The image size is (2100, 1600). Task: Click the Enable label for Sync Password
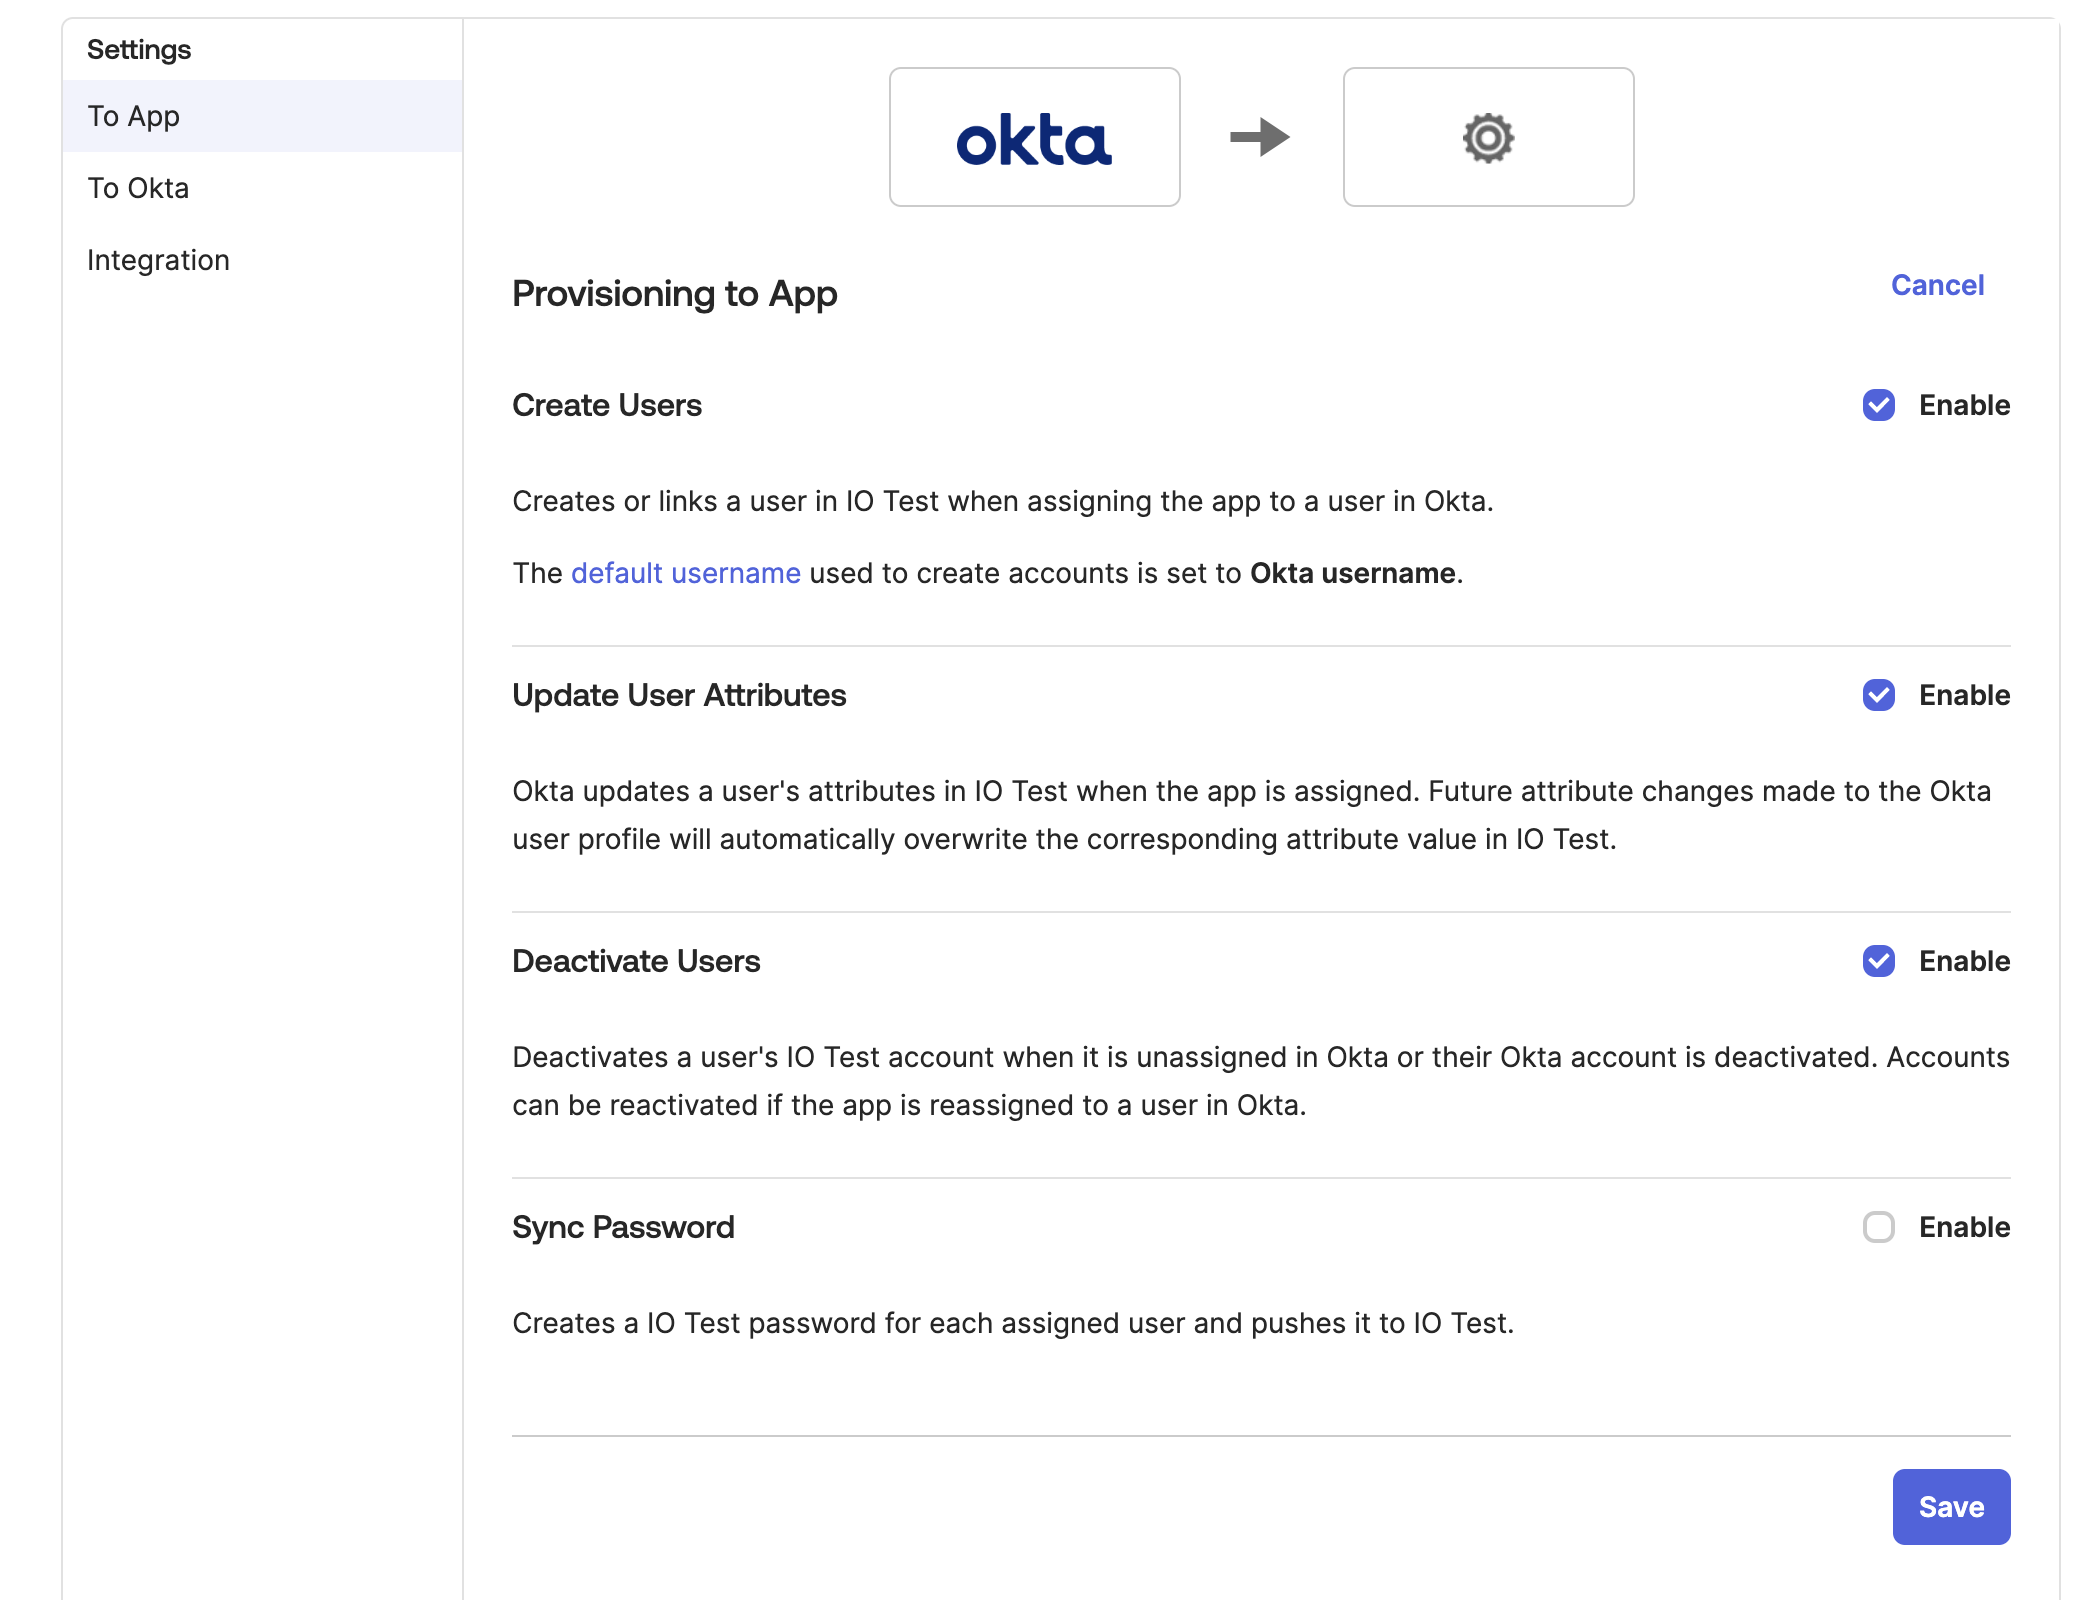tap(1964, 1227)
